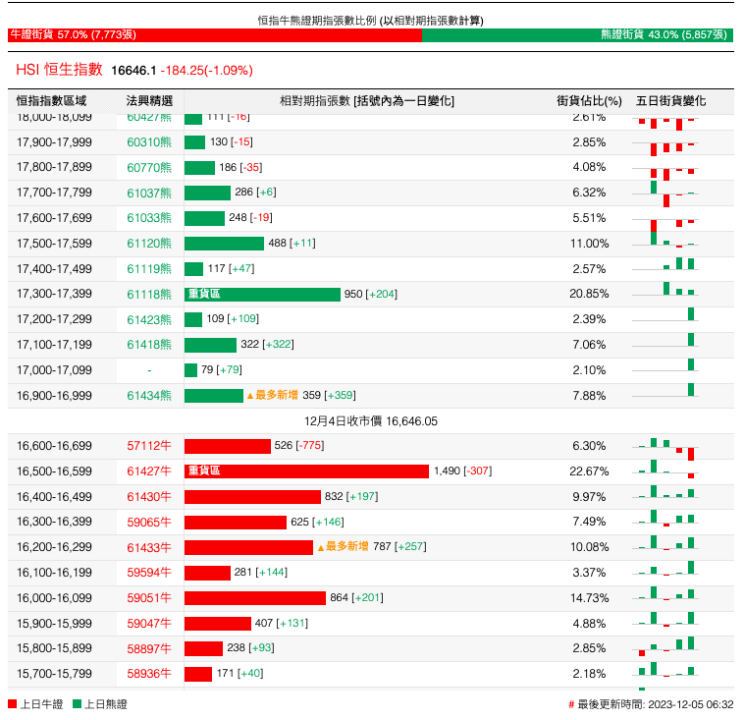The height and width of the screenshot is (720, 743).
Task: Open the 61423熊 warrant link
Action: (x=149, y=319)
